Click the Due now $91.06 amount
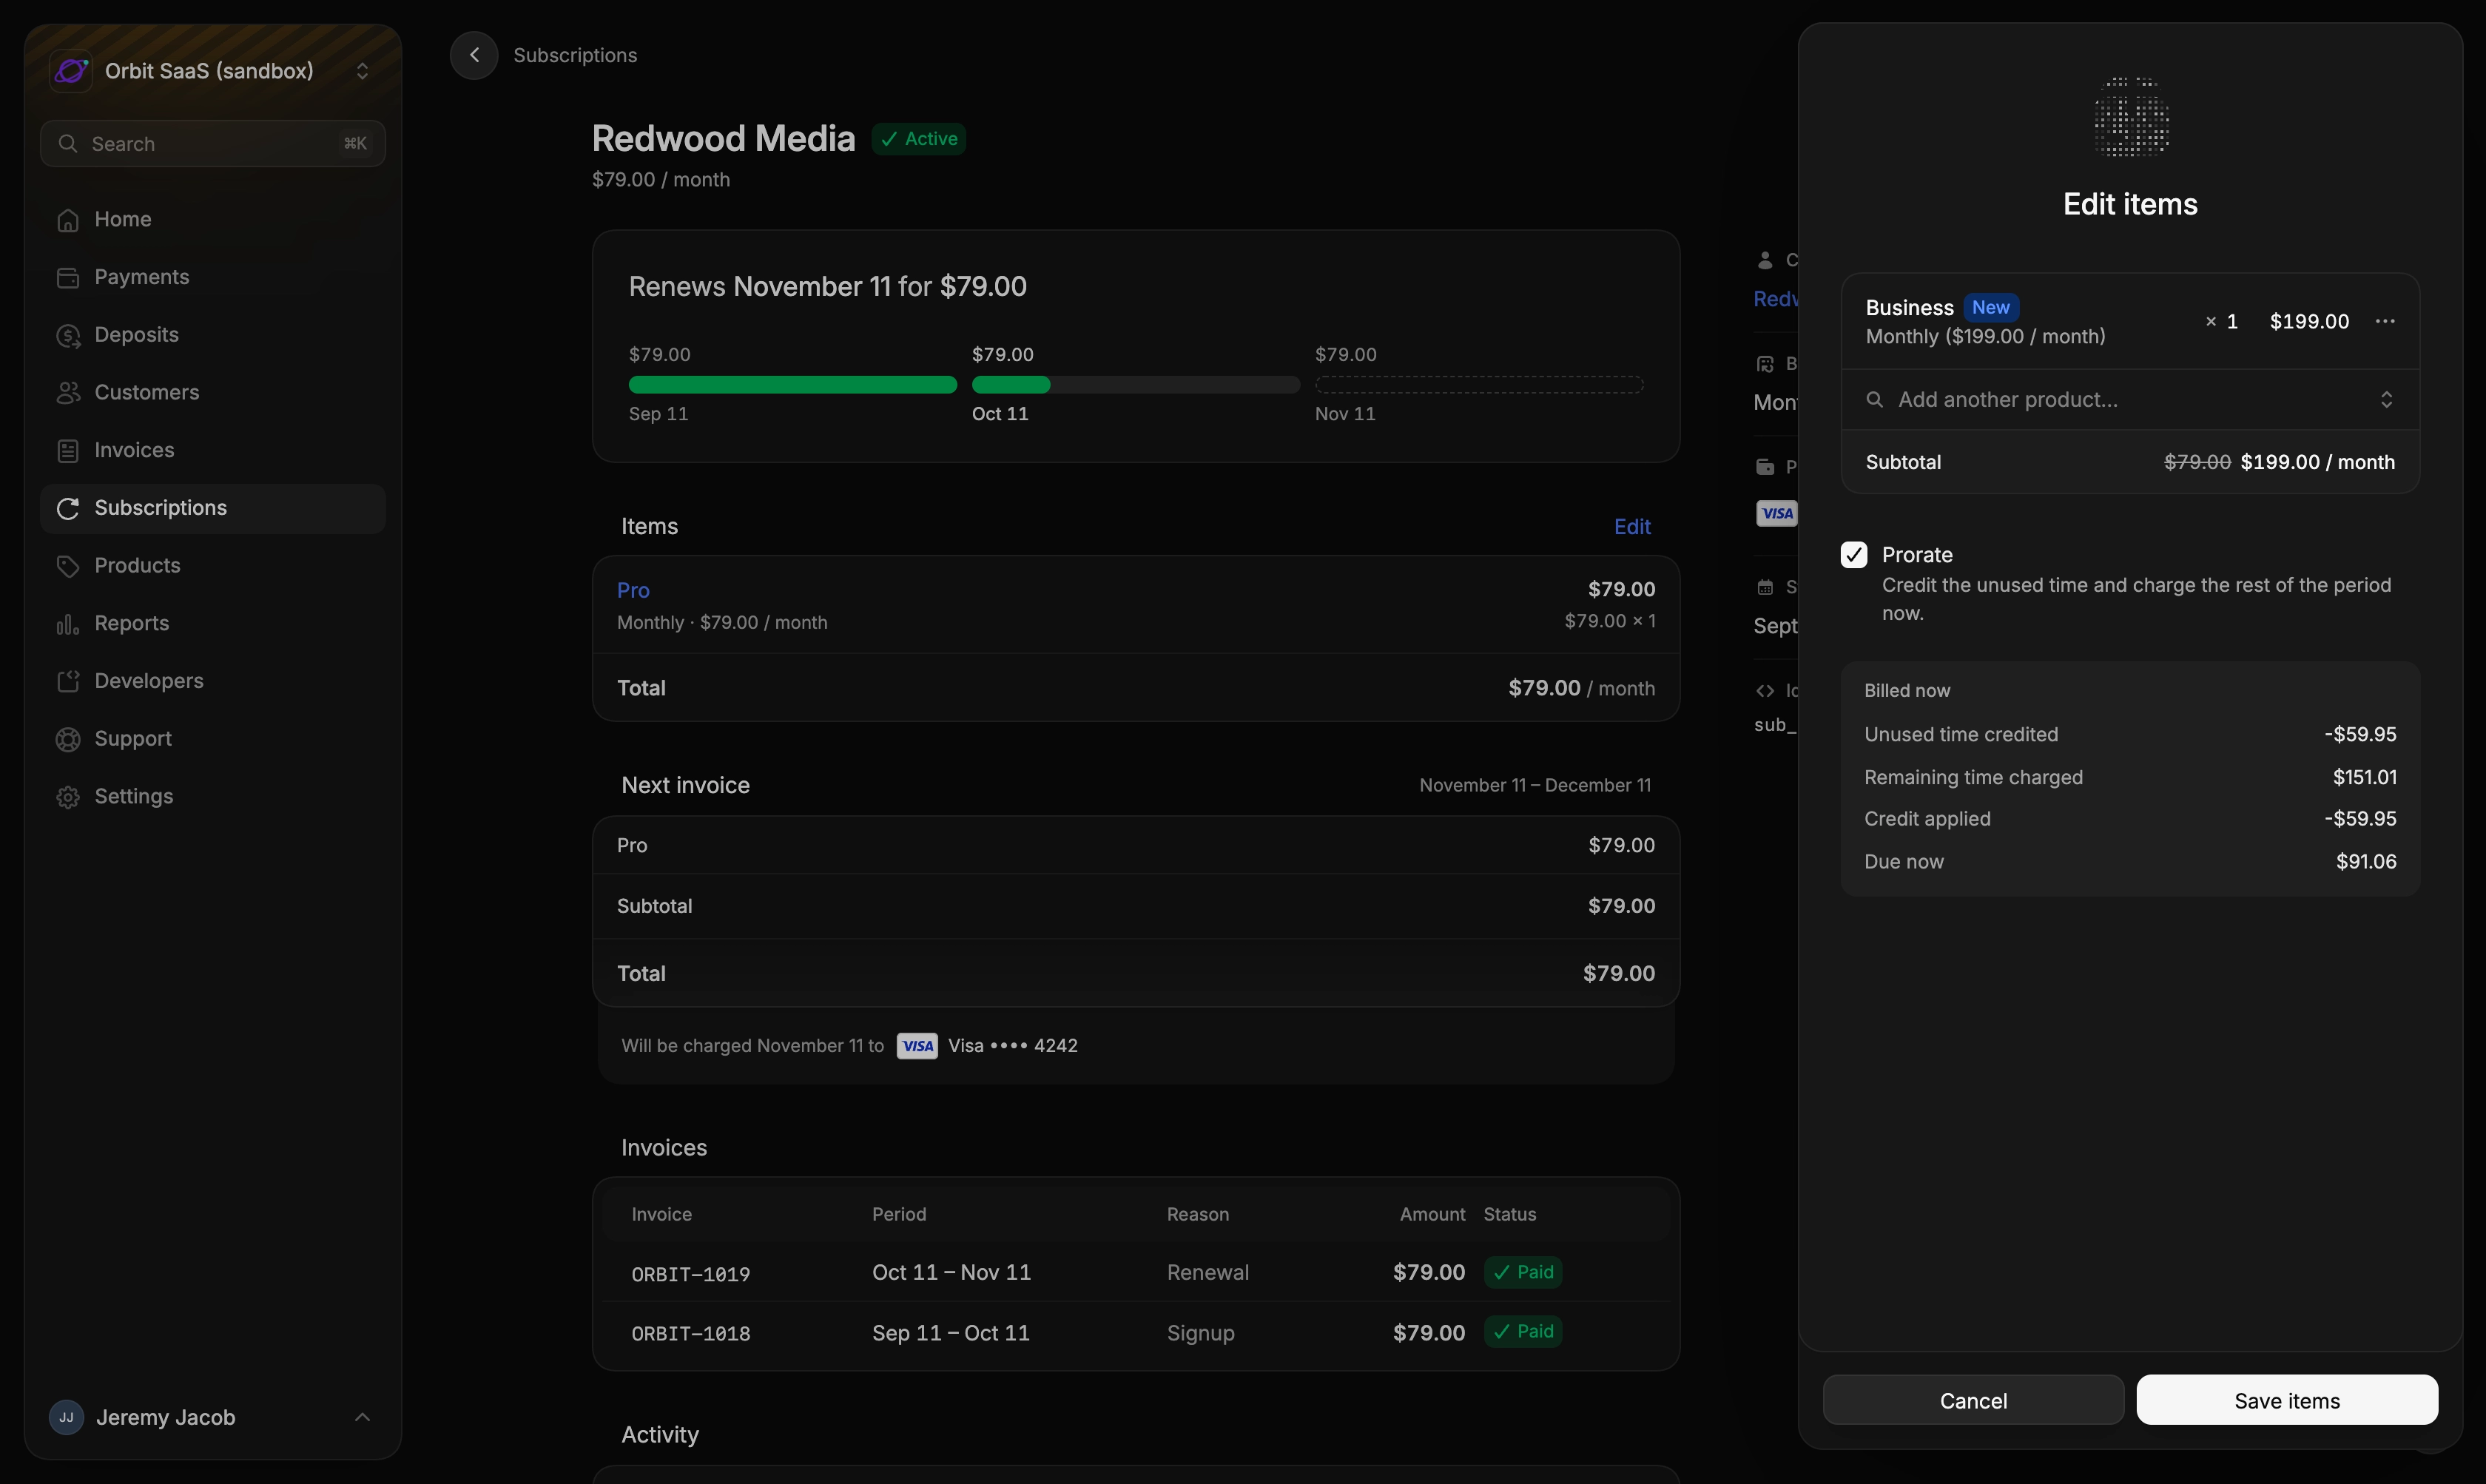The width and height of the screenshot is (2486, 1484). point(2366,862)
